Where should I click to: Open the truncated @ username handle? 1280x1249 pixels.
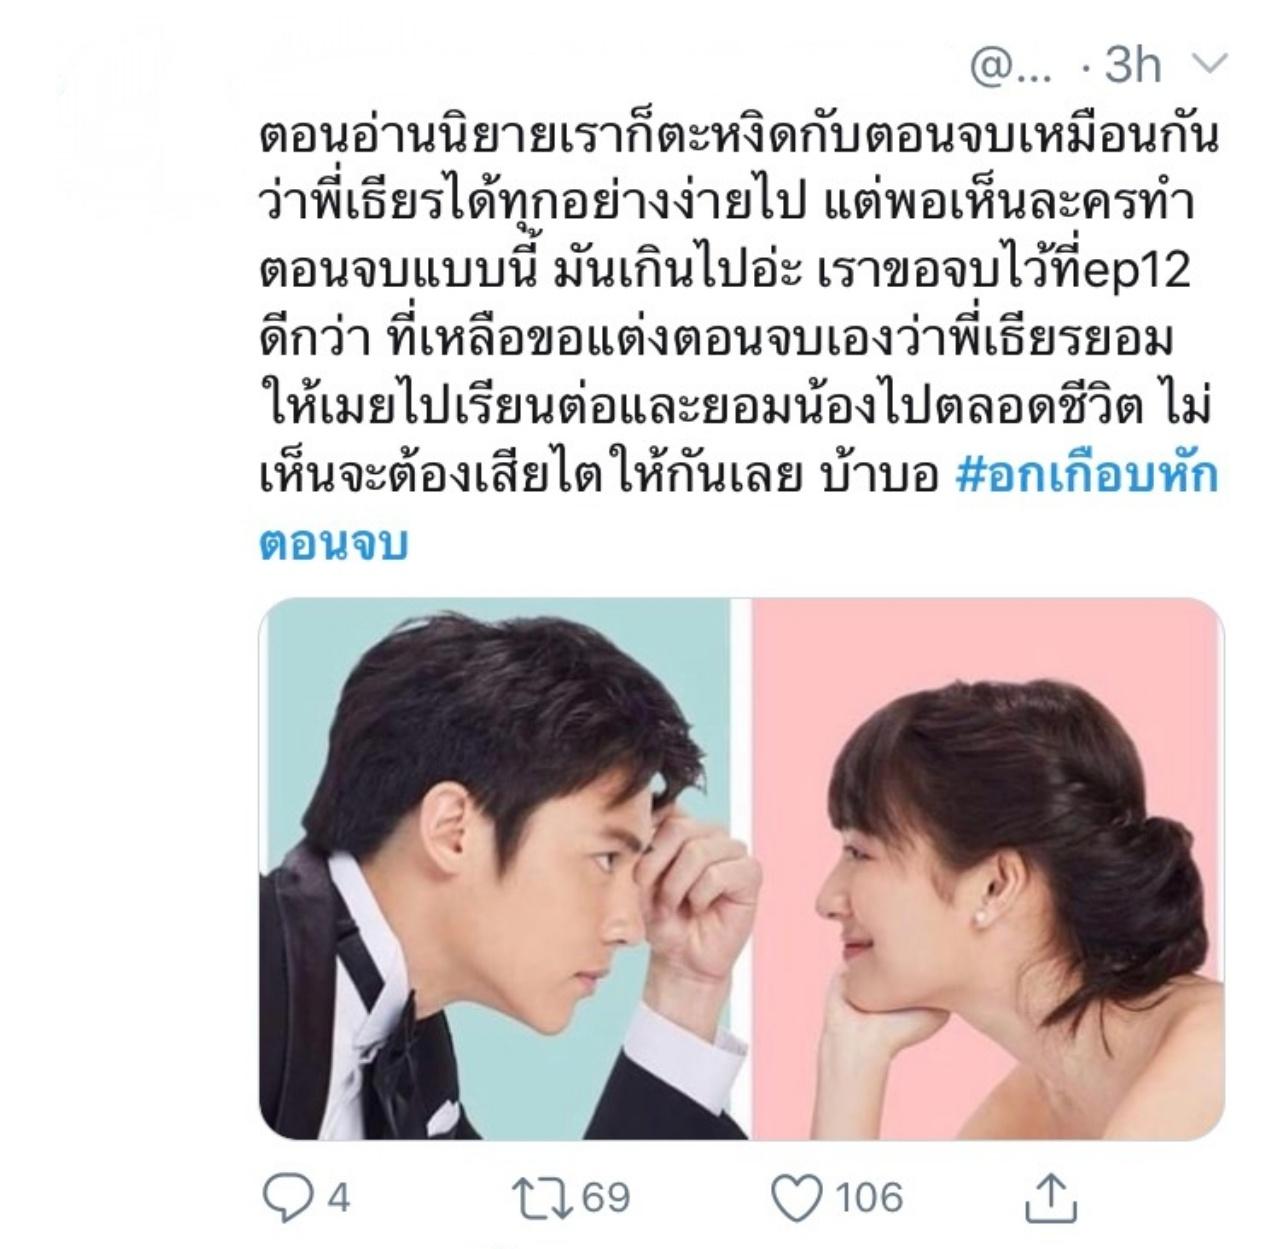pyautogui.click(x=1010, y=67)
